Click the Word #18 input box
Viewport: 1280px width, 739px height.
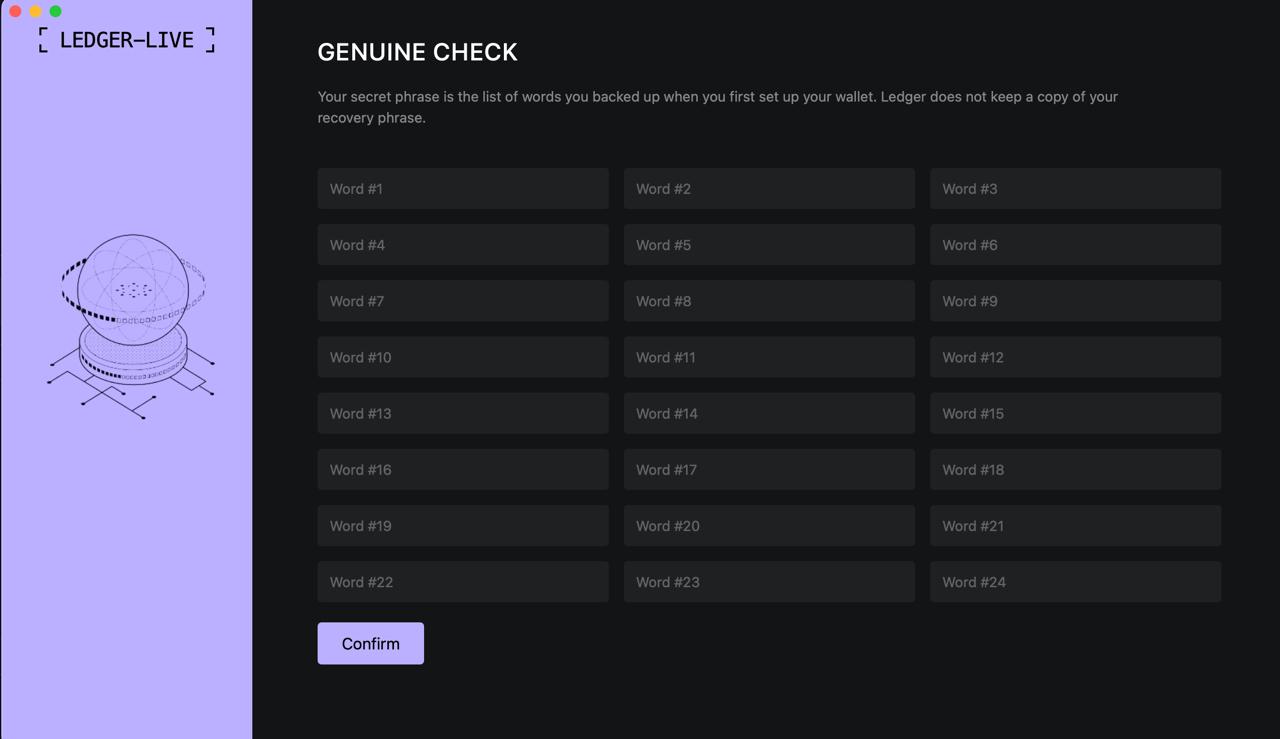(1075, 469)
